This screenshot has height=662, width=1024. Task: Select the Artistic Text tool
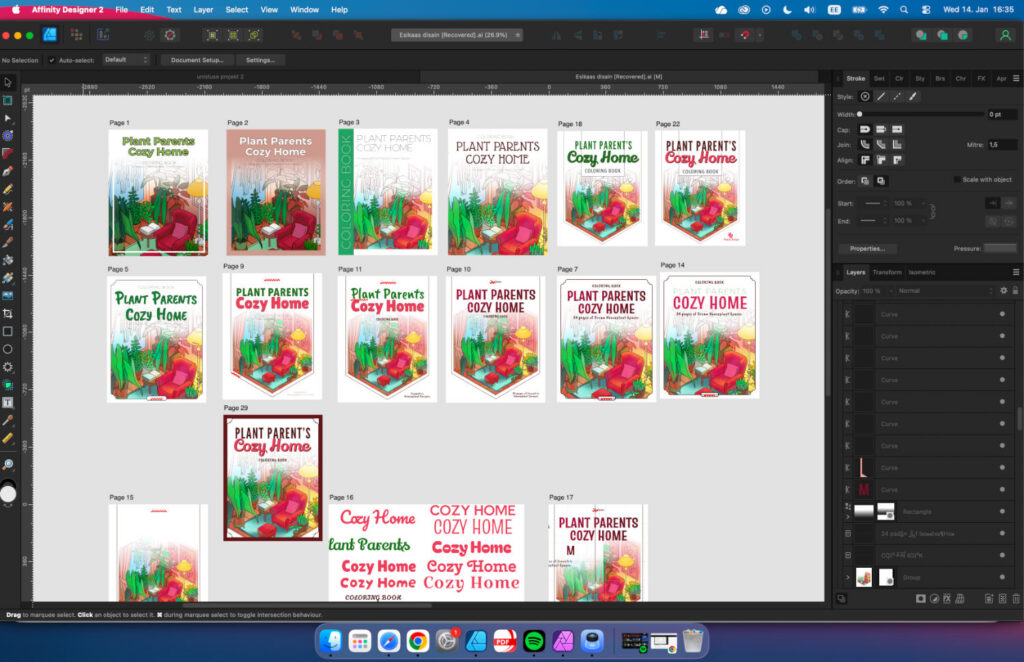coord(8,403)
